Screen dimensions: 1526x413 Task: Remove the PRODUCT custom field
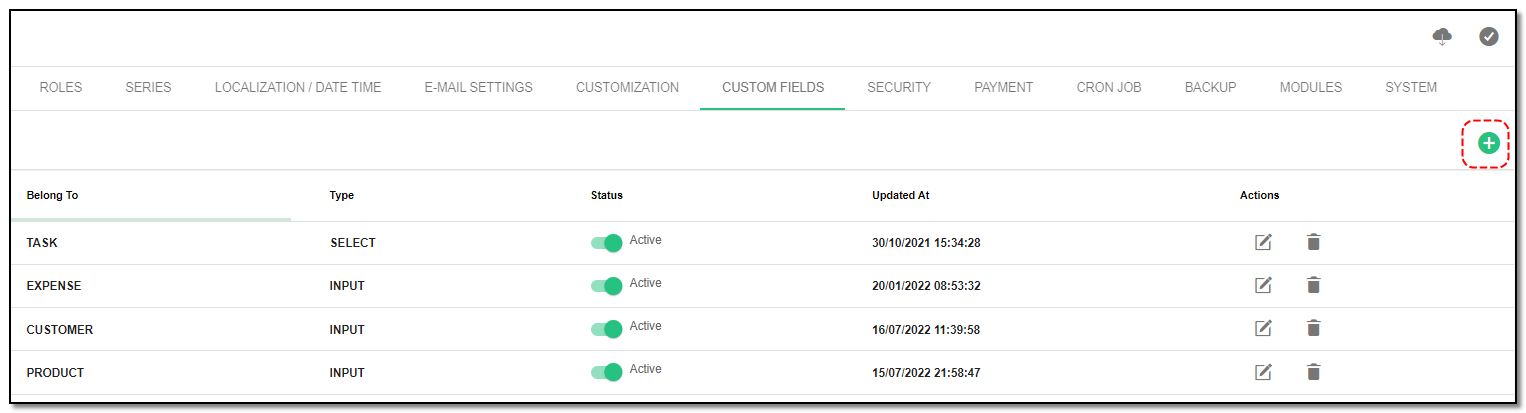point(1313,372)
